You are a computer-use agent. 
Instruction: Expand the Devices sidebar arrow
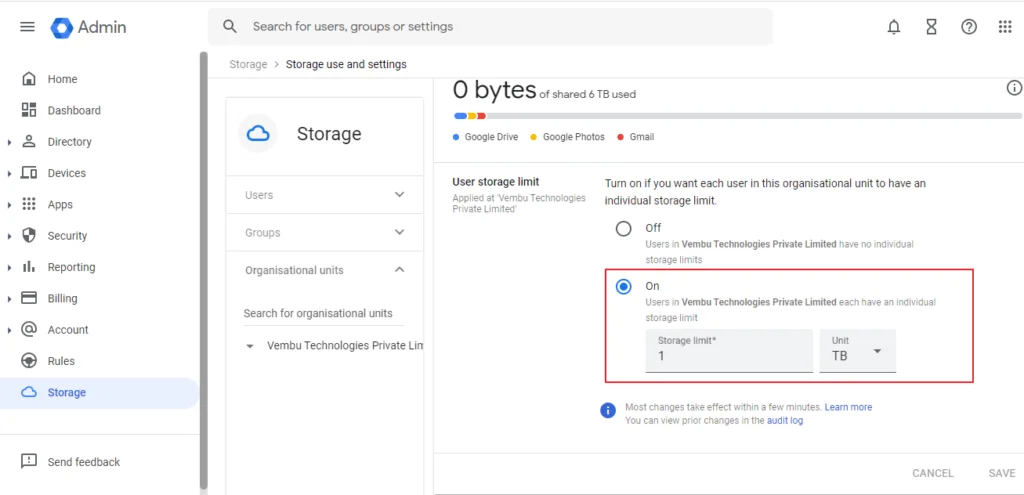point(10,174)
